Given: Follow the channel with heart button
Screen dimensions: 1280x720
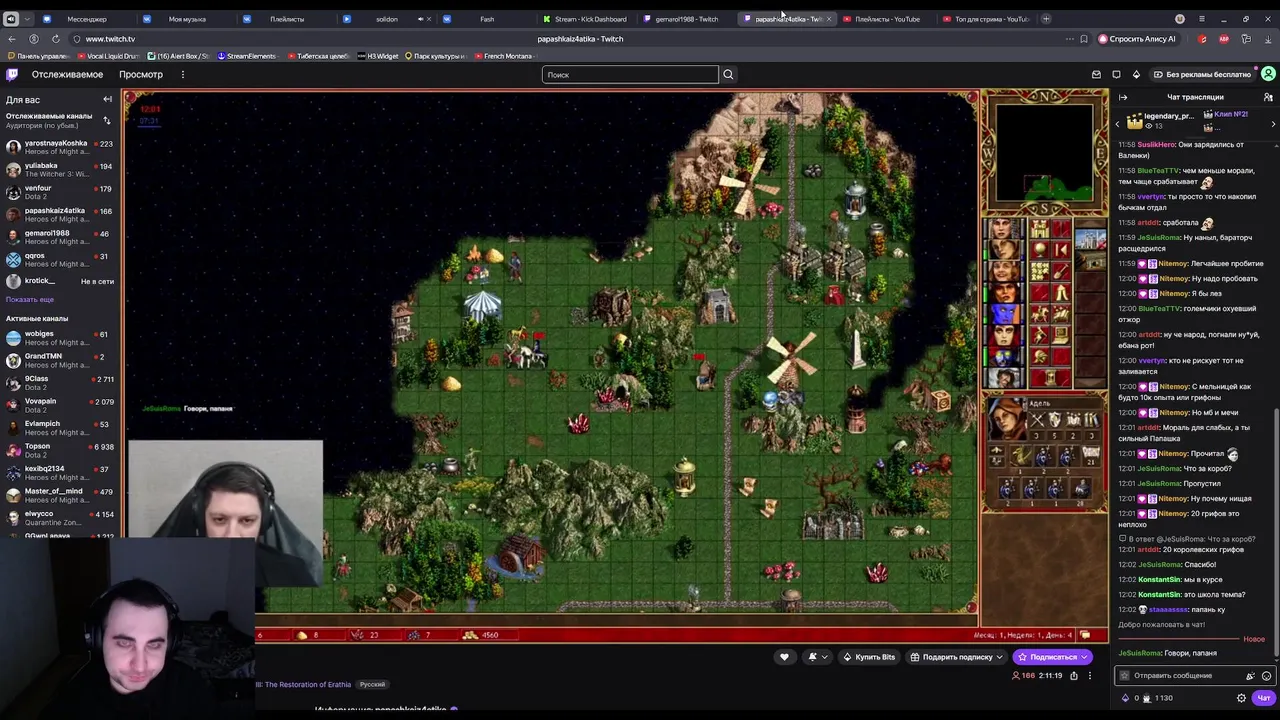Looking at the screenshot, I should (784, 657).
